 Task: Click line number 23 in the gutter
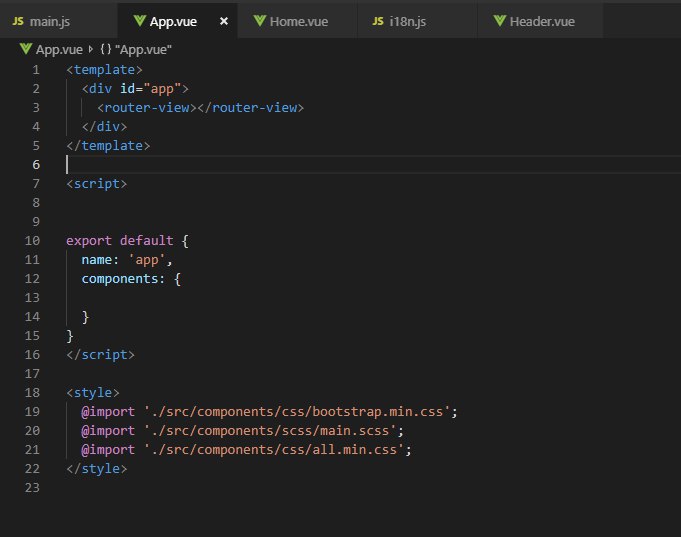[32, 488]
